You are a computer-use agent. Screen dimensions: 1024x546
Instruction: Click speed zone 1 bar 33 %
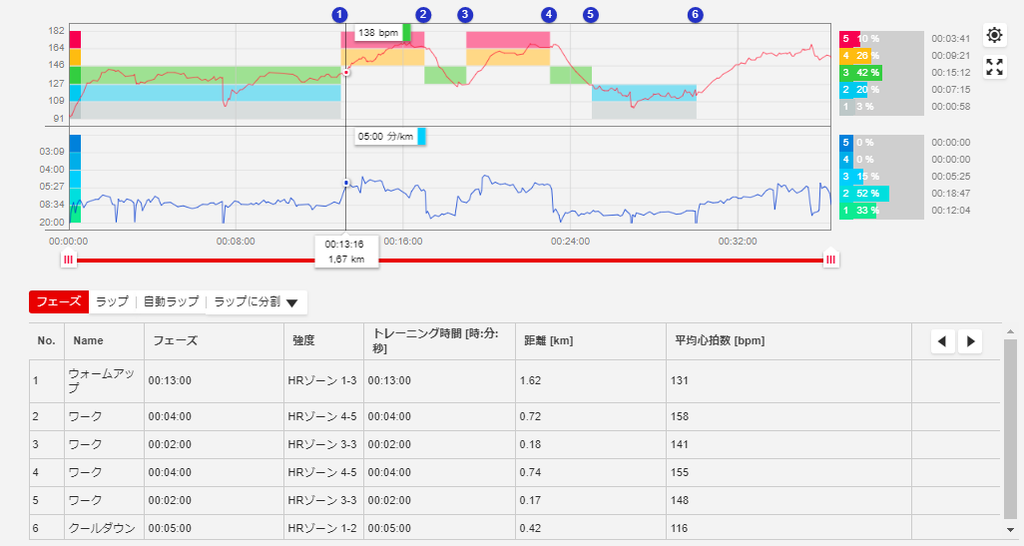coord(881,210)
